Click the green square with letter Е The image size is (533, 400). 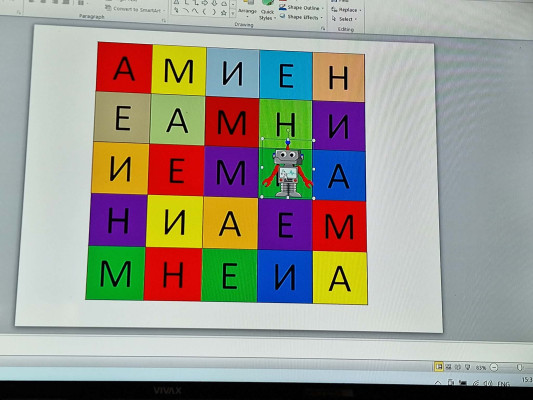point(229,276)
